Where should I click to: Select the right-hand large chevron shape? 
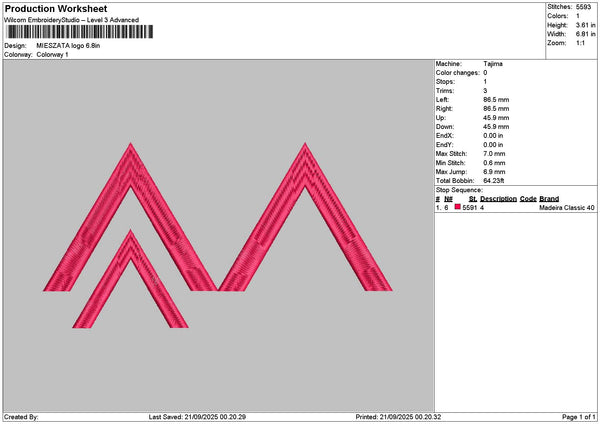305,217
